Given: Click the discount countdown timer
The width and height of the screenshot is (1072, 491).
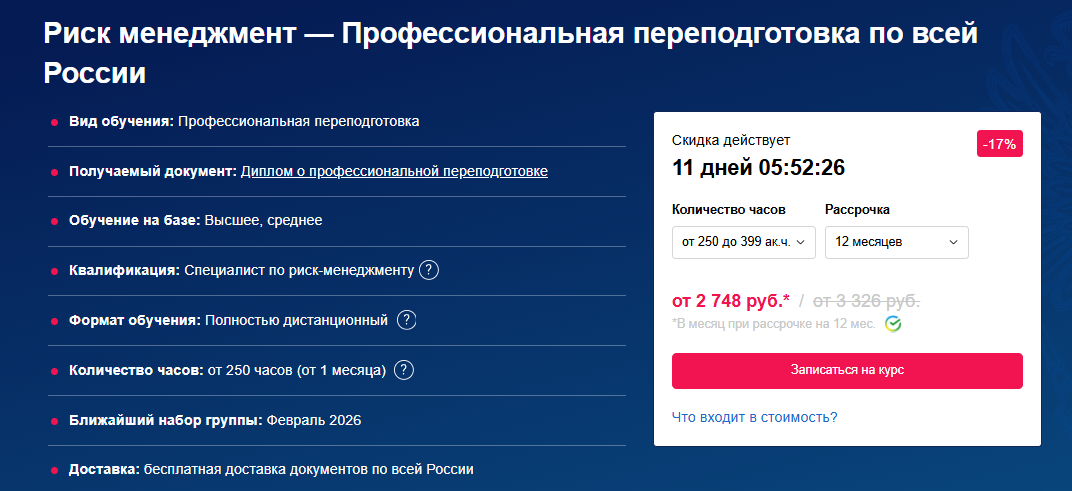Looking at the screenshot, I should [758, 168].
